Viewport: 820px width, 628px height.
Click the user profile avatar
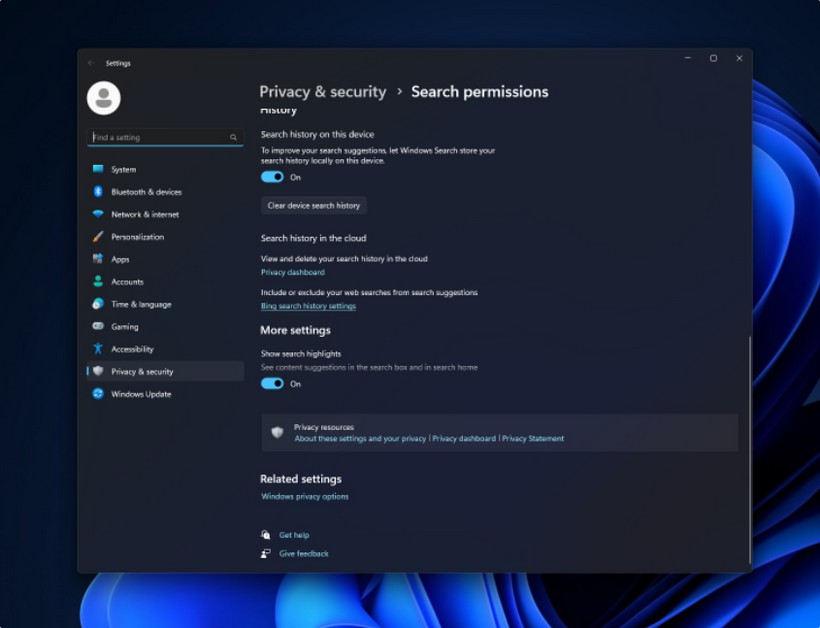coord(104,98)
